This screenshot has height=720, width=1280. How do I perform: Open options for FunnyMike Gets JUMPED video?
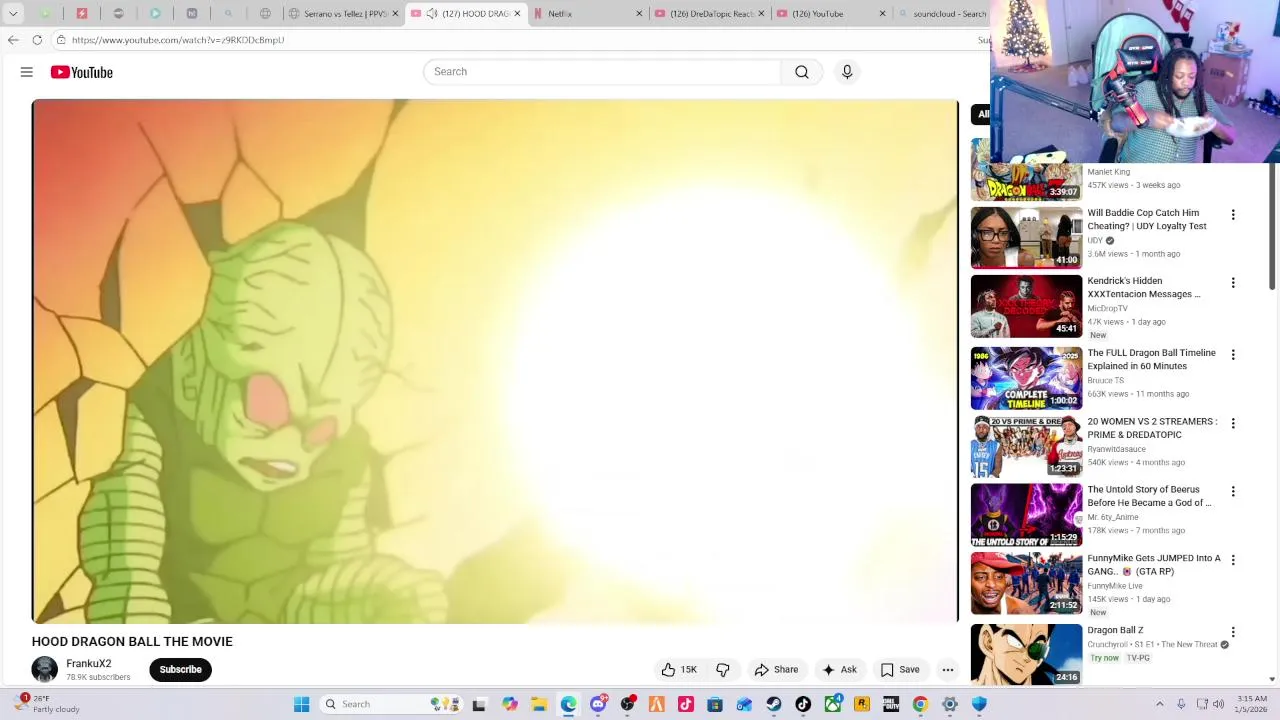[1233, 560]
